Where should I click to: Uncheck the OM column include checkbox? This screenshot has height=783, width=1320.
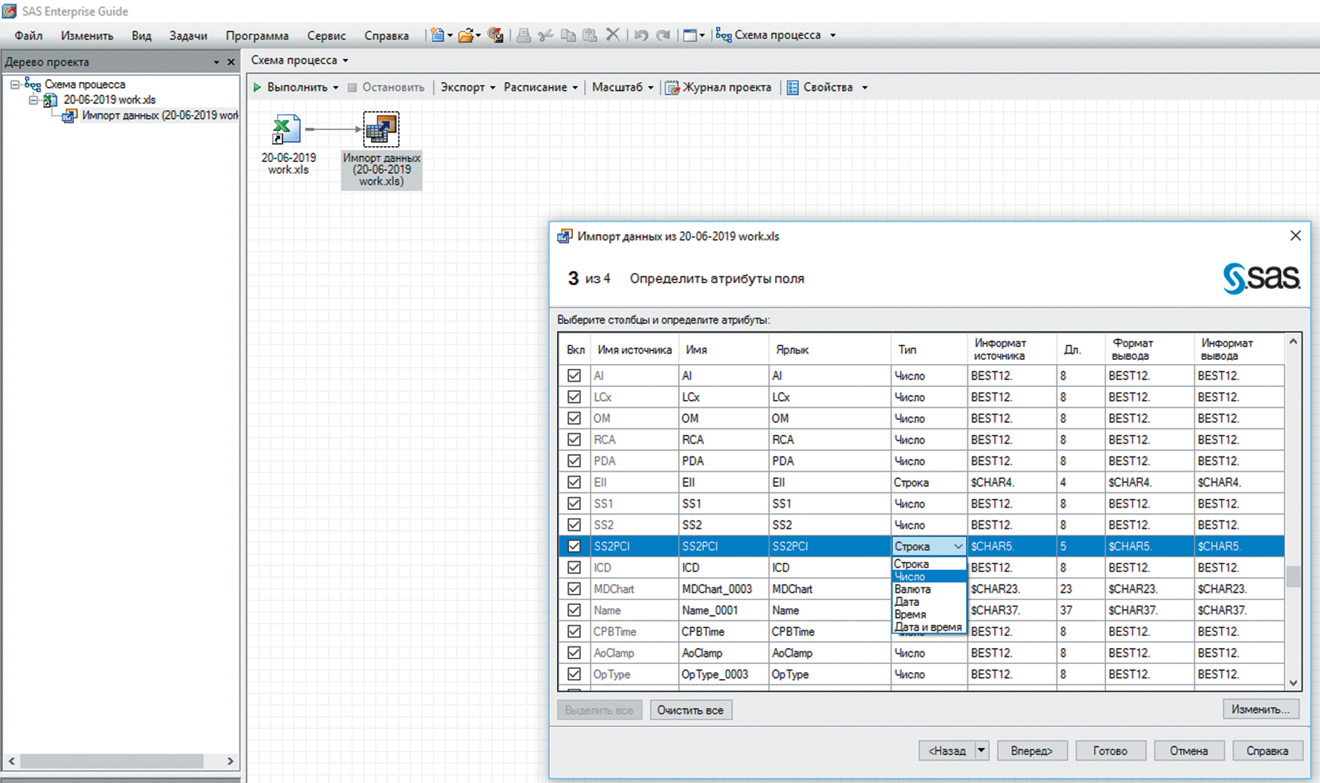click(574, 418)
